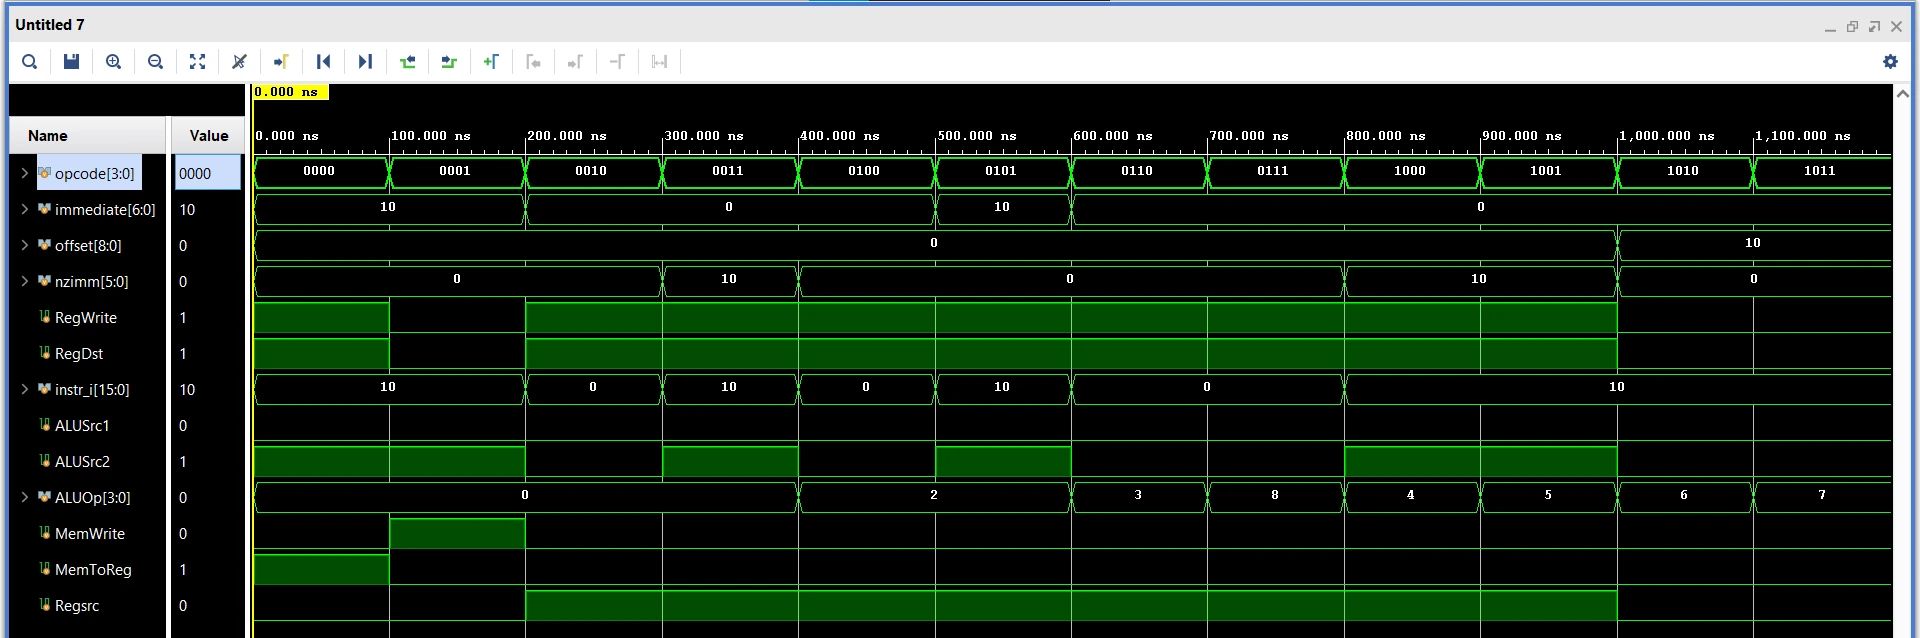
Task: Save the waveform configuration
Action: click(71, 62)
